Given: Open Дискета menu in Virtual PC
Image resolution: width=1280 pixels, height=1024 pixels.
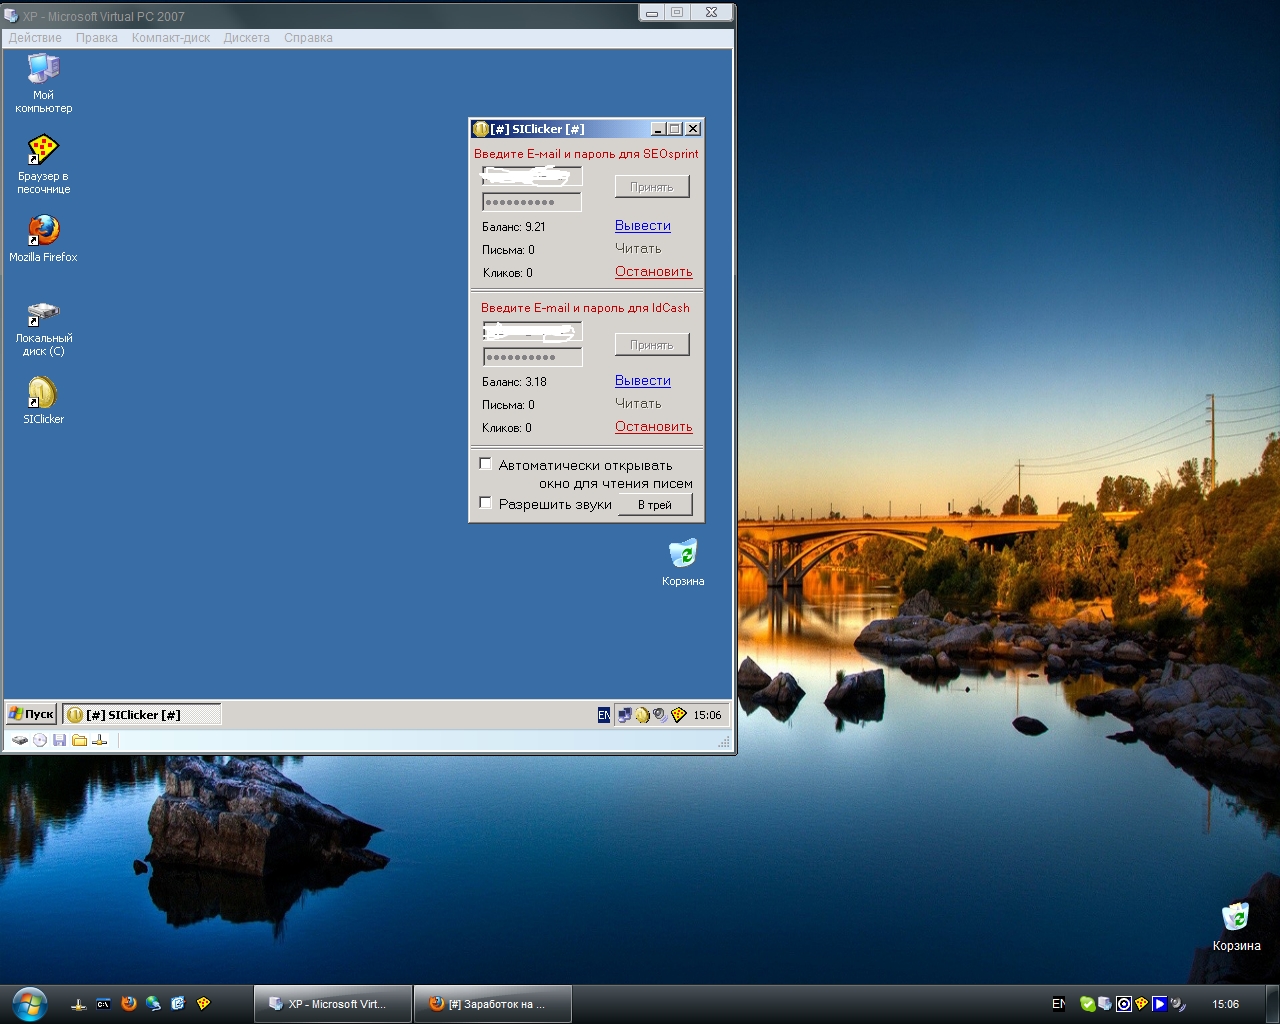Looking at the screenshot, I should pos(247,38).
